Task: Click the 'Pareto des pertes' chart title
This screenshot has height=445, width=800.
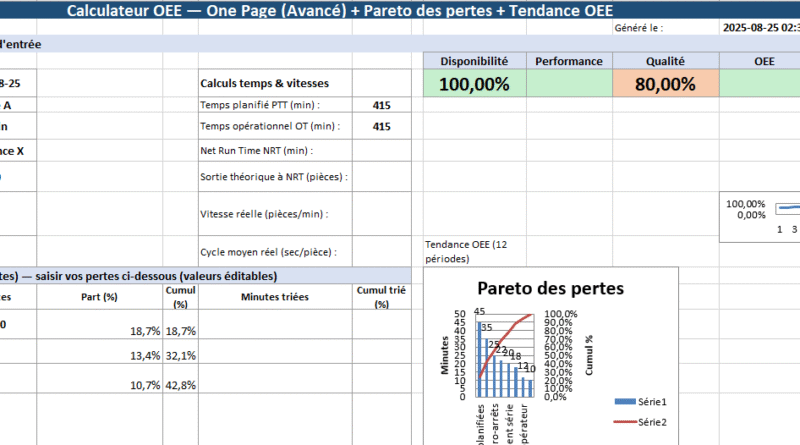Action: [x=551, y=288]
